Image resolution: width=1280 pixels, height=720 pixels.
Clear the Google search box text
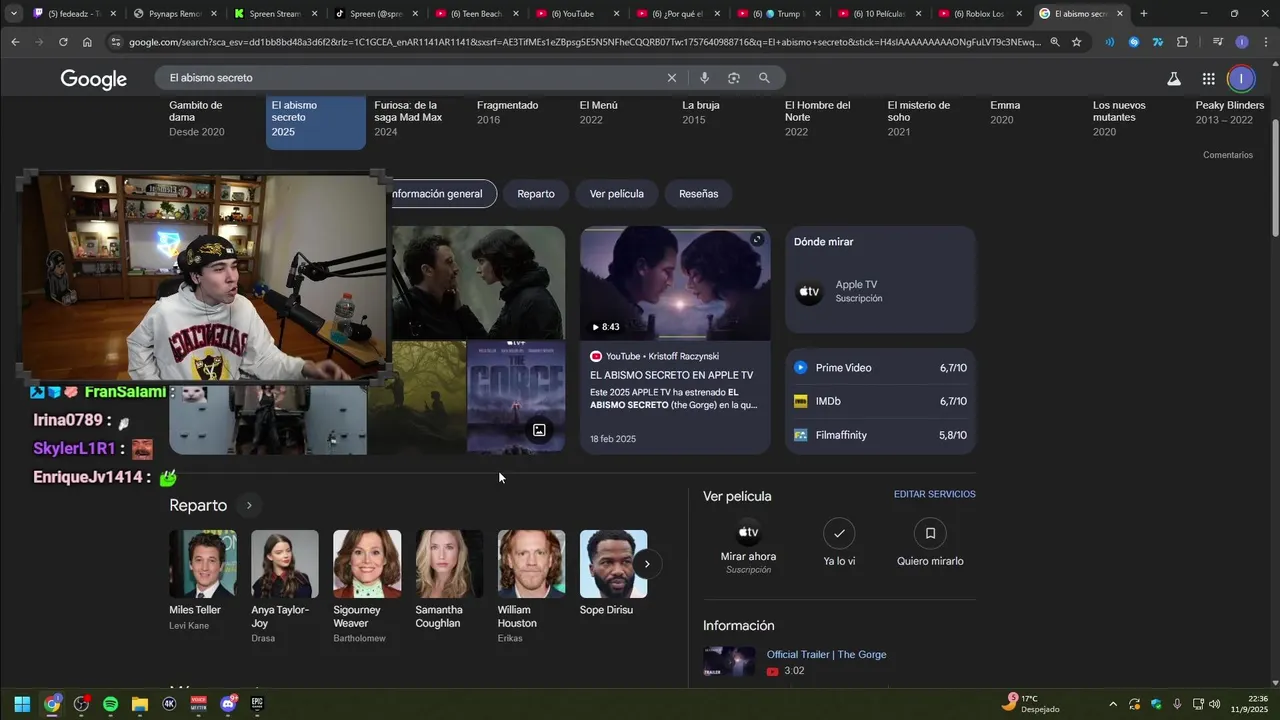[x=672, y=78]
